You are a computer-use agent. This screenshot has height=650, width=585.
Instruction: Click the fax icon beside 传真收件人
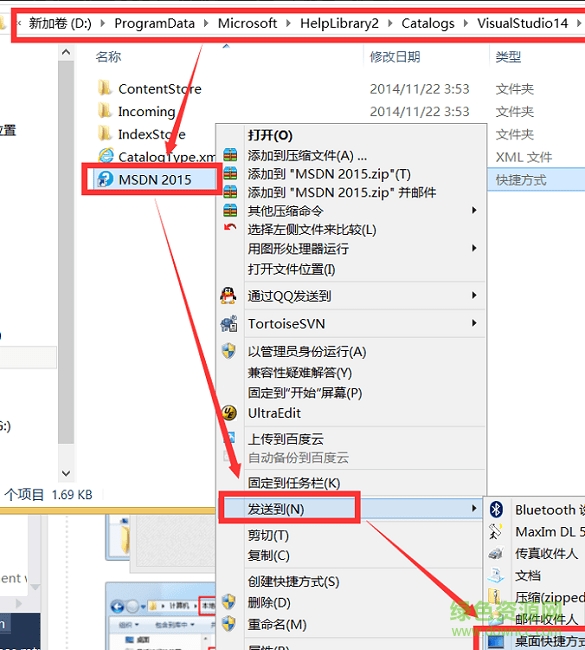pos(496,553)
